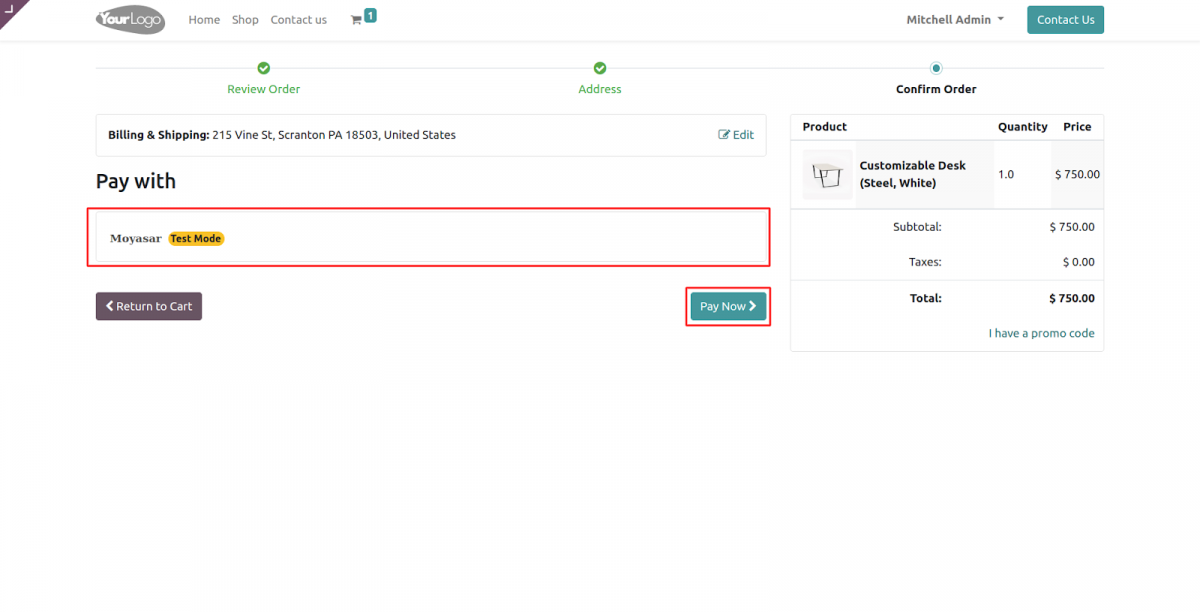Click the green checkmark on Review Order step
The width and height of the screenshot is (1200, 612).
(x=263, y=68)
